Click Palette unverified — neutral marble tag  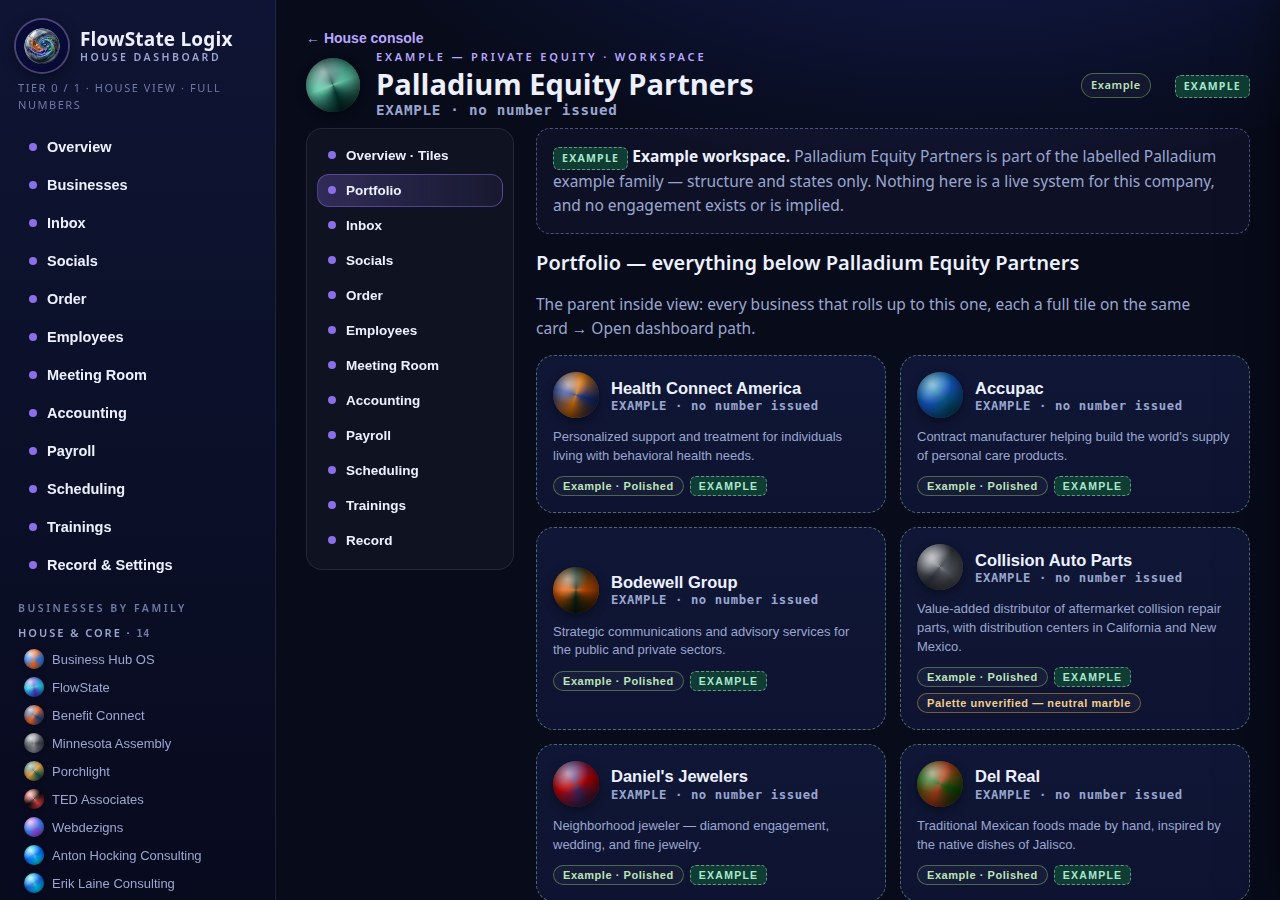pos(1029,703)
